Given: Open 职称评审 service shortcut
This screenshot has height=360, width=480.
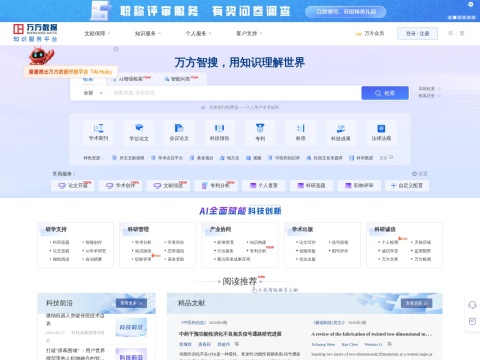Looking at the screenshot, I should pos(359,185).
